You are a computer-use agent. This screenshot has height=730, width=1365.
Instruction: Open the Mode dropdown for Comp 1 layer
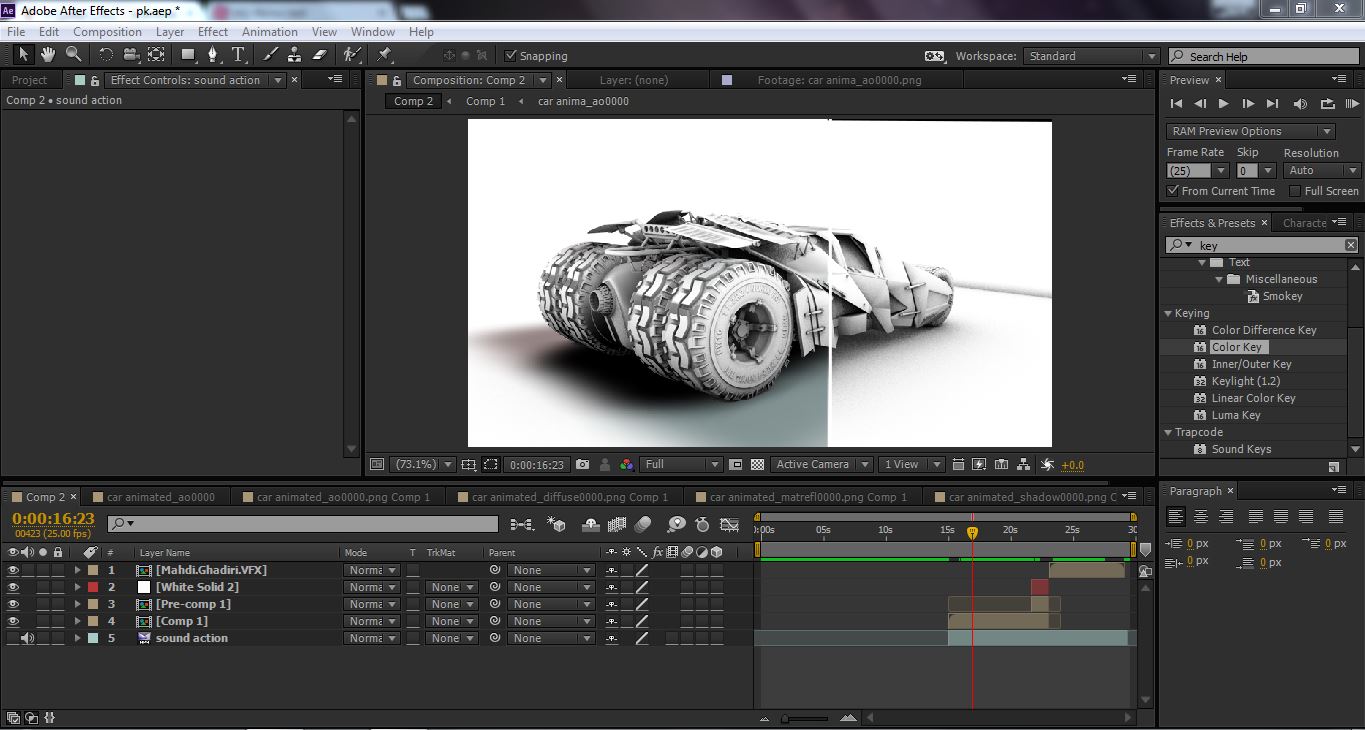[x=372, y=621]
